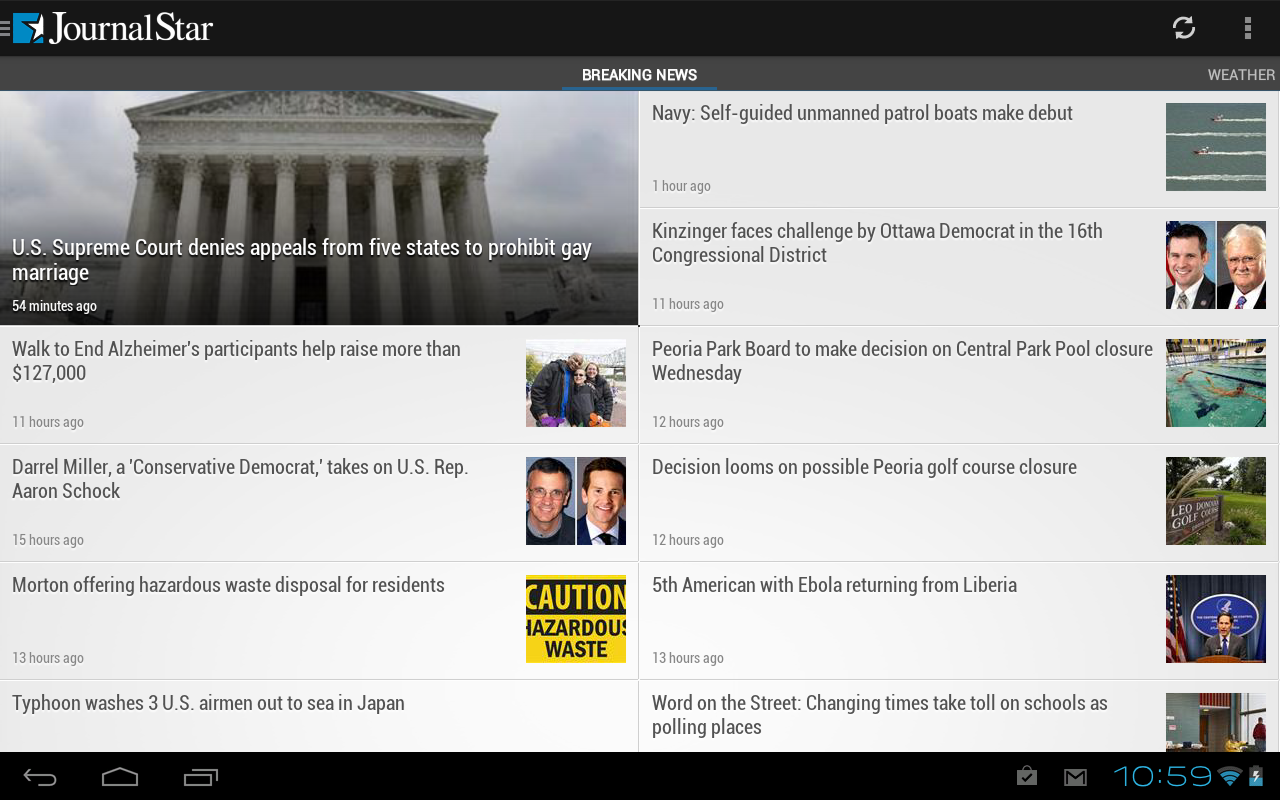Go to the Android home screen
1280x800 pixels.
pyautogui.click(x=120, y=777)
